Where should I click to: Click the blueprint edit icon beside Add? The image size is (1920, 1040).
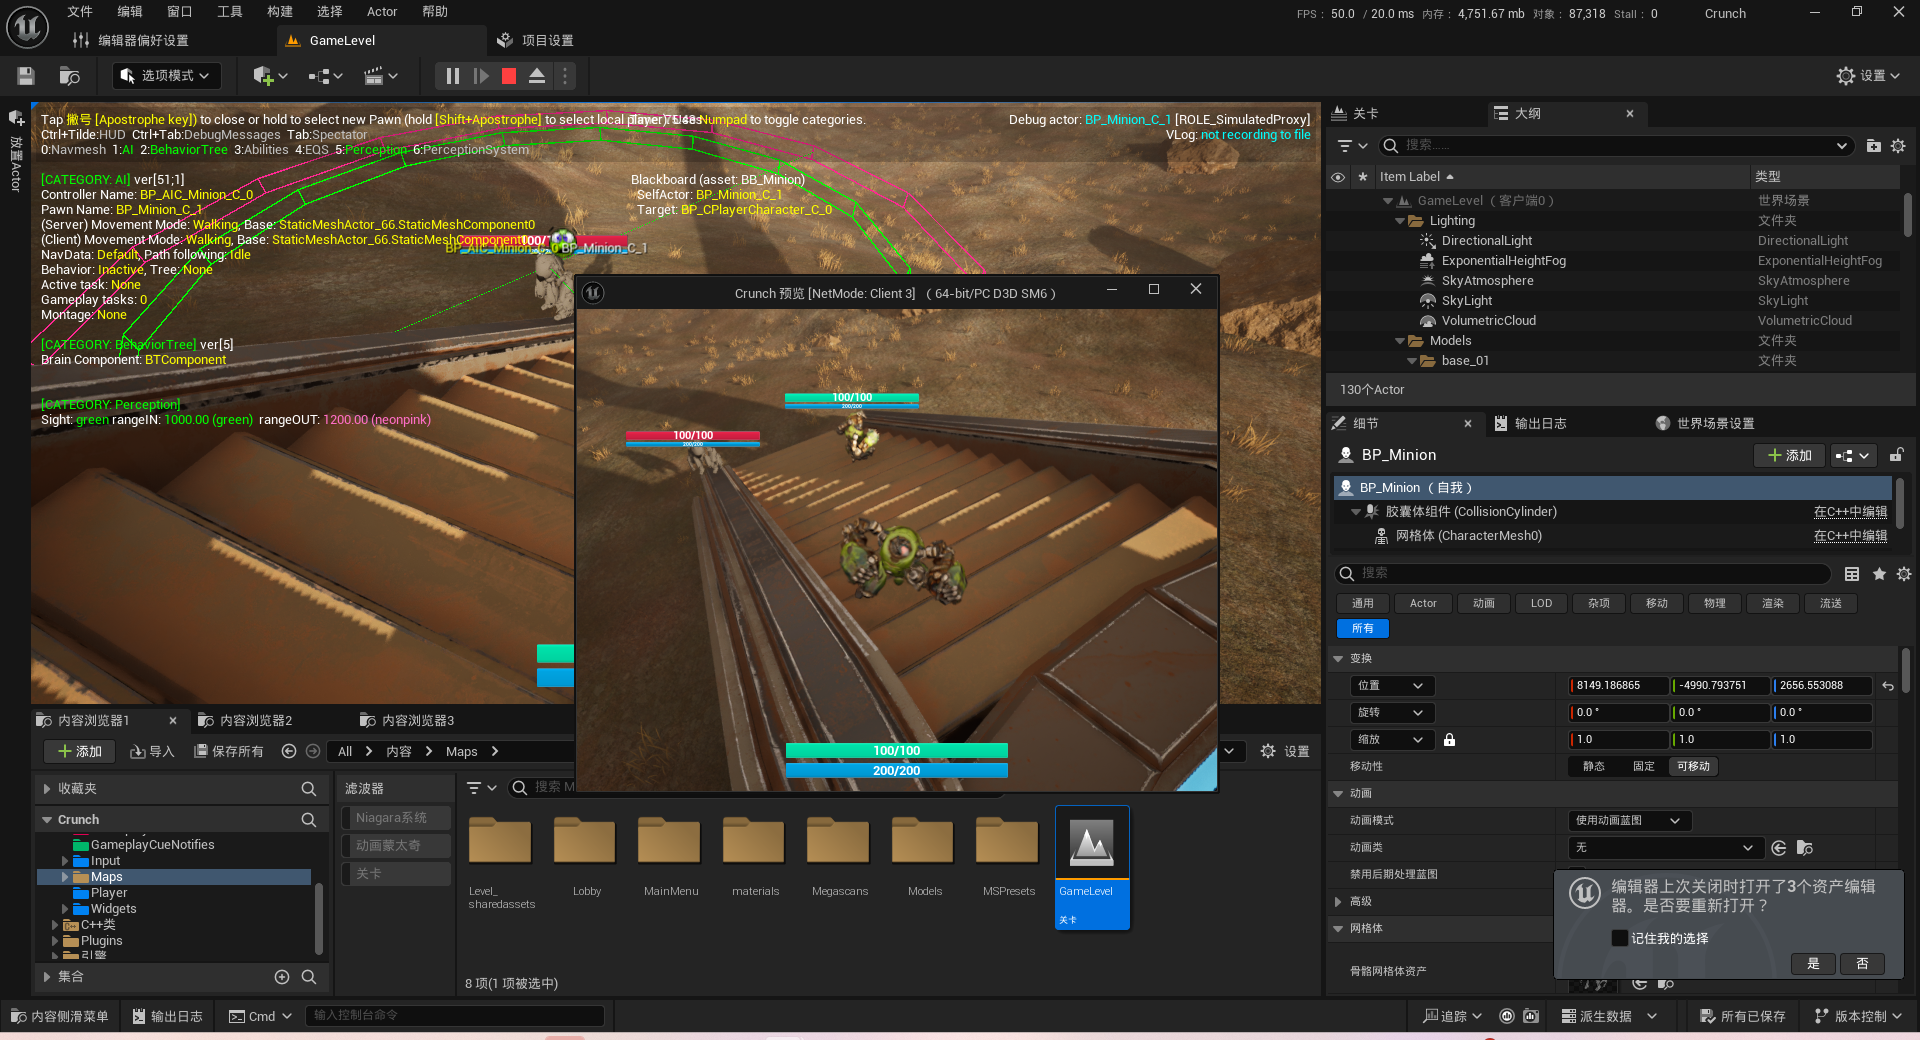coord(1852,455)
